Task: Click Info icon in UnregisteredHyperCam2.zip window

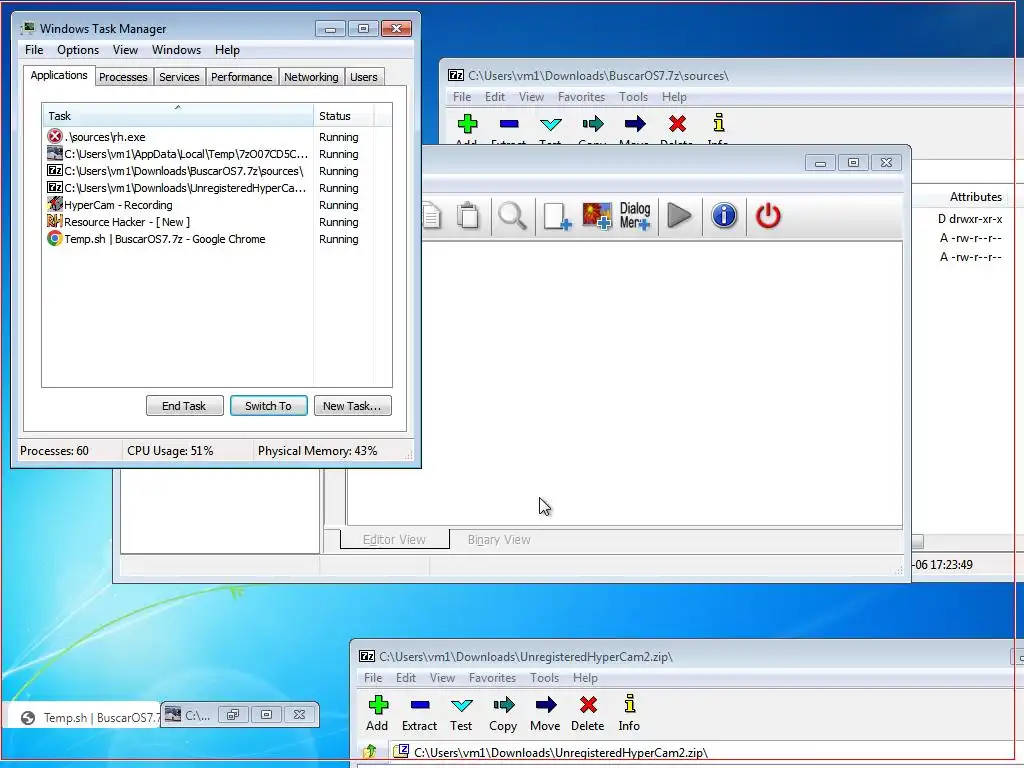Action: tap(629, 704)
